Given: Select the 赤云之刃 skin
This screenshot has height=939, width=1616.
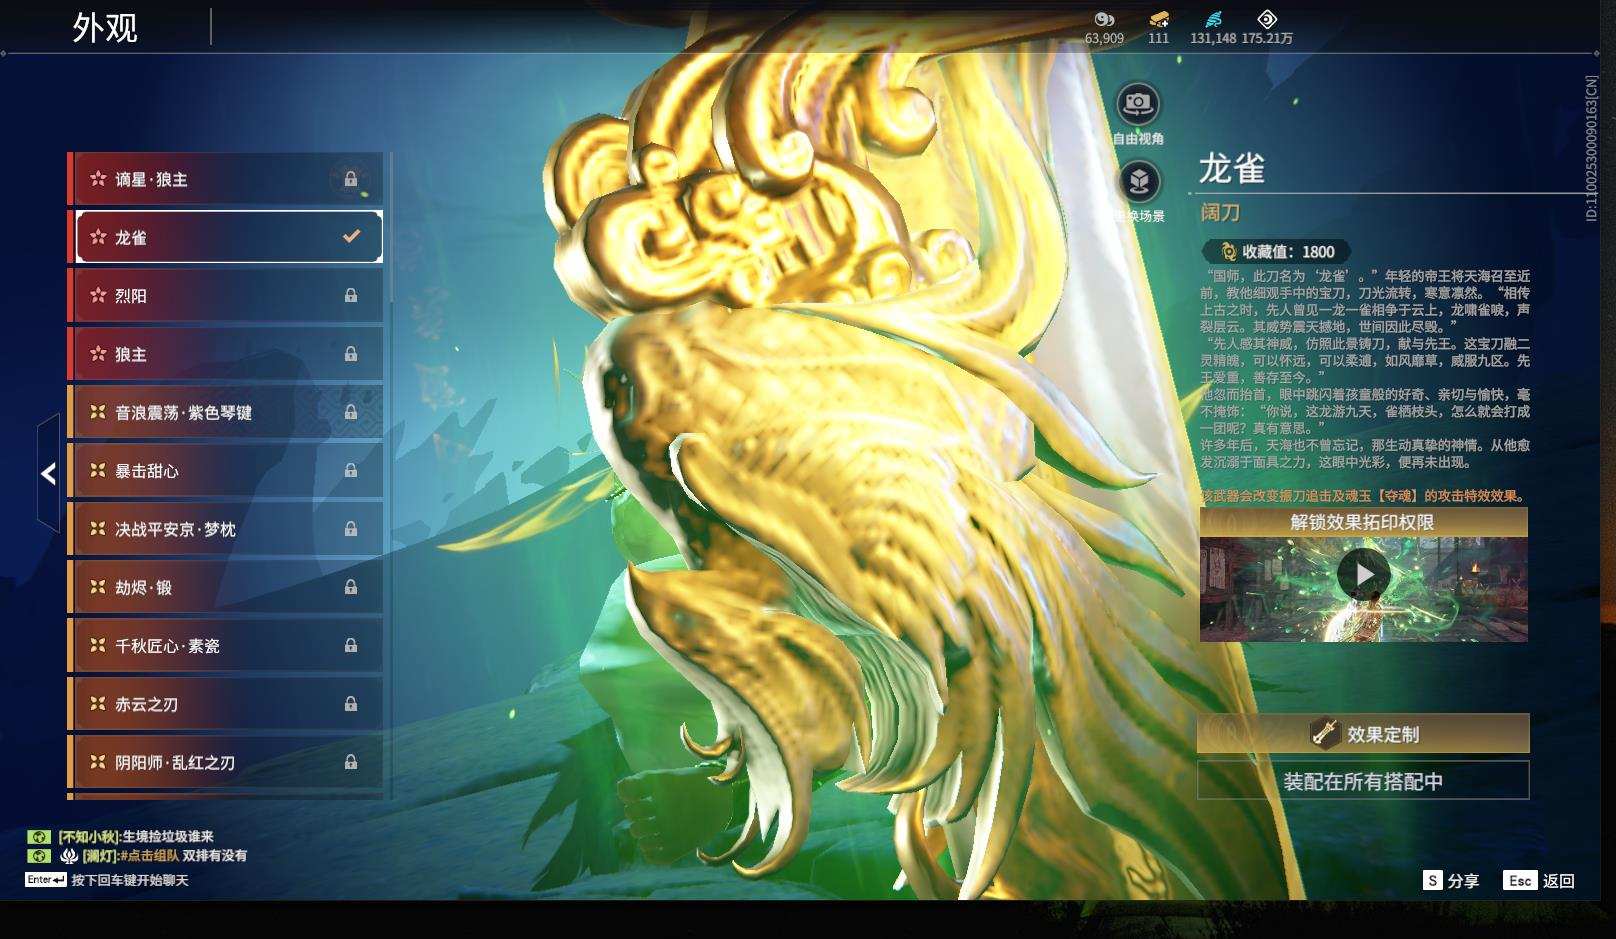Looking at the screenshot, I should point(226,704).
